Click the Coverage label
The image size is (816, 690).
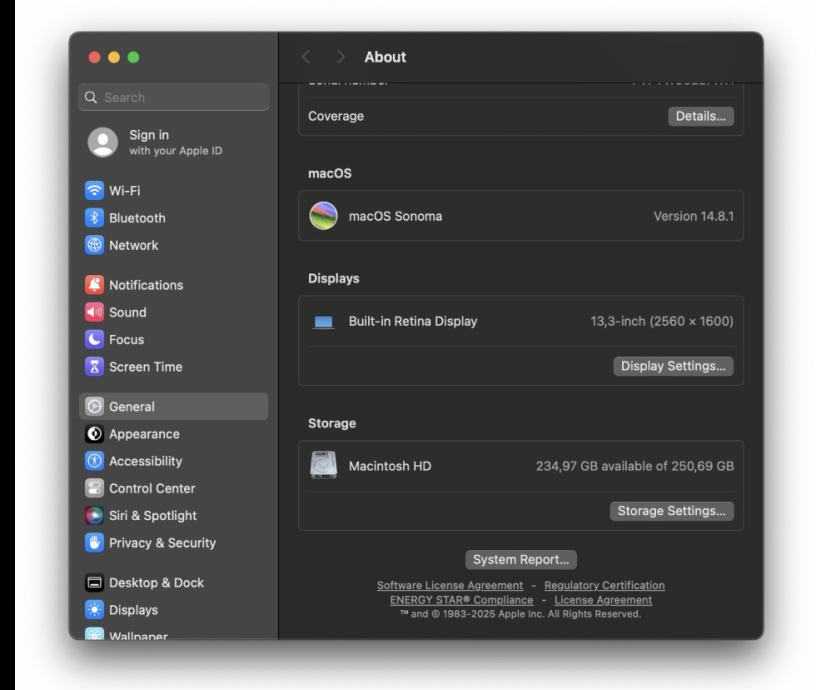click(336, 116)
